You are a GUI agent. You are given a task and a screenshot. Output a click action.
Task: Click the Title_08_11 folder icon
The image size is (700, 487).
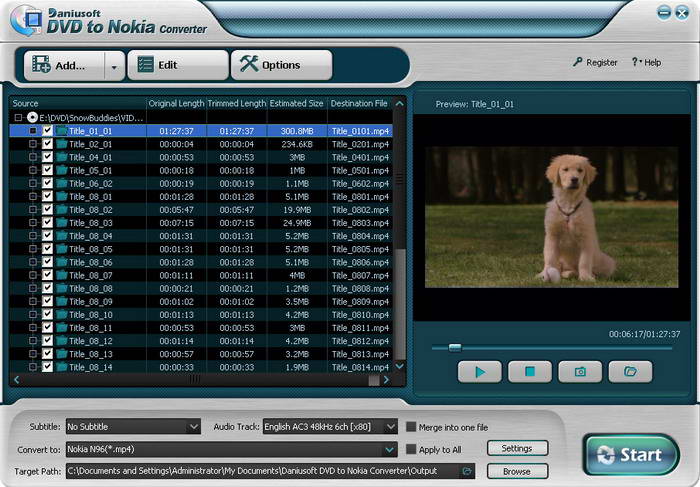[62, 328]
